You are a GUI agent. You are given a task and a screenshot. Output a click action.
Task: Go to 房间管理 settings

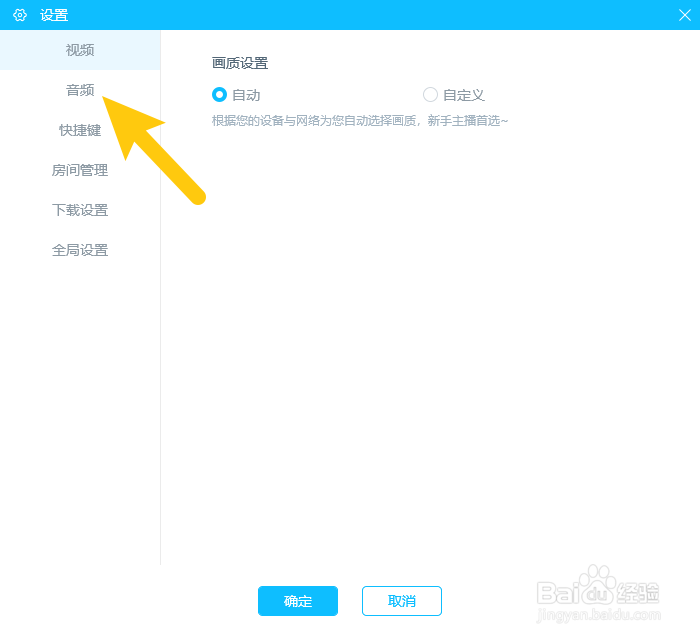(80, 170)
